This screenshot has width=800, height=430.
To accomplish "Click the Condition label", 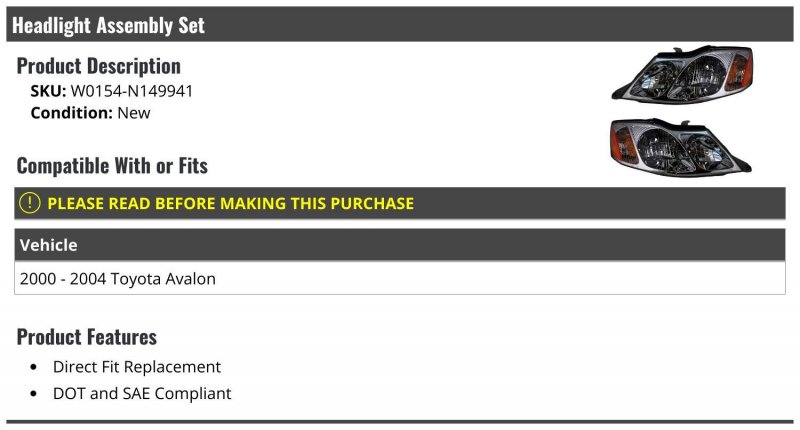I will pos(71,113).
